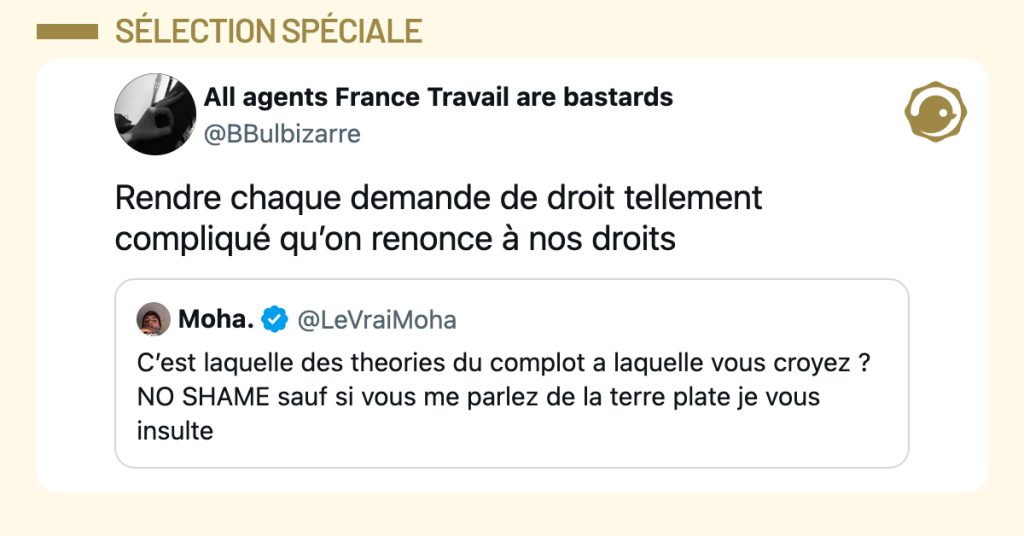Click the gold bar beside SÉLECTION SPÉCIALE
This screenshot has height=536, width=1024.
click(66, 32)
